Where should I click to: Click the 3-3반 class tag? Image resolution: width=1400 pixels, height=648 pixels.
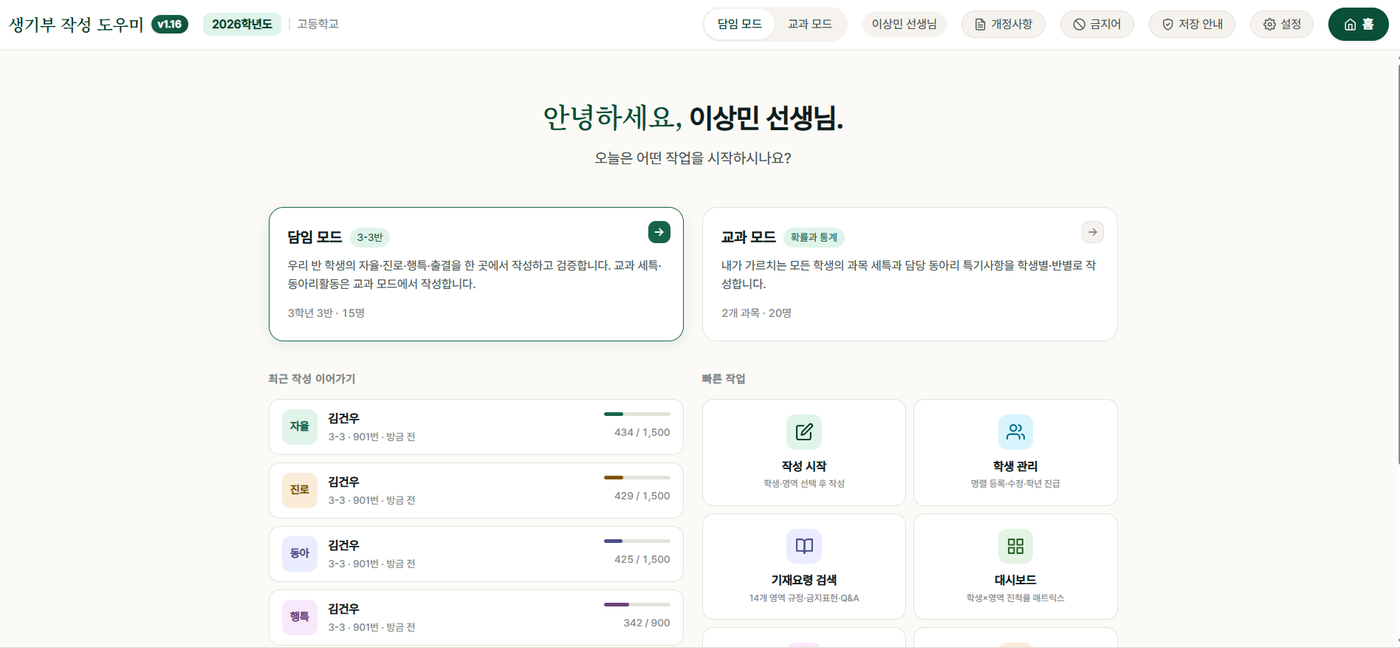370,237
